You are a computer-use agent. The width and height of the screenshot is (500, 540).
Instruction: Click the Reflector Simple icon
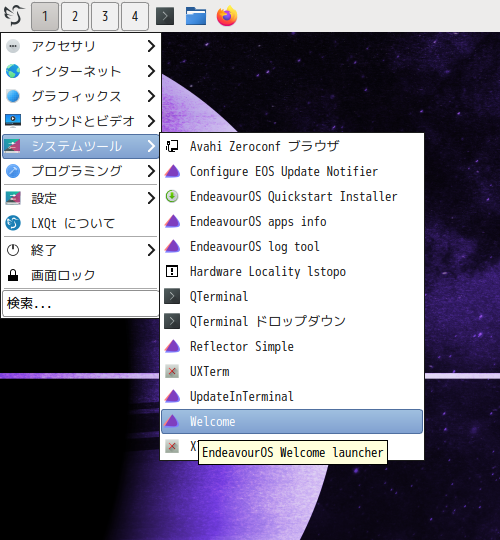pyautogui.click(x=172, y=346)
